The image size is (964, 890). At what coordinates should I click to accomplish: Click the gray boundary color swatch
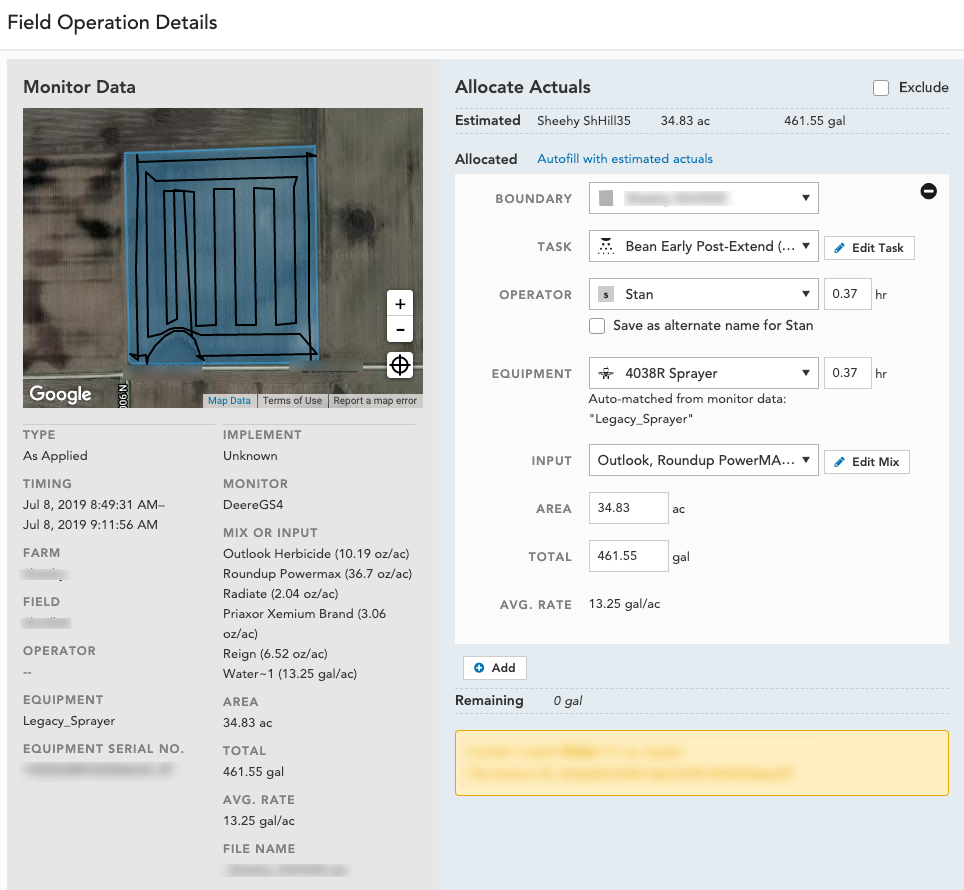coord(606,198)
